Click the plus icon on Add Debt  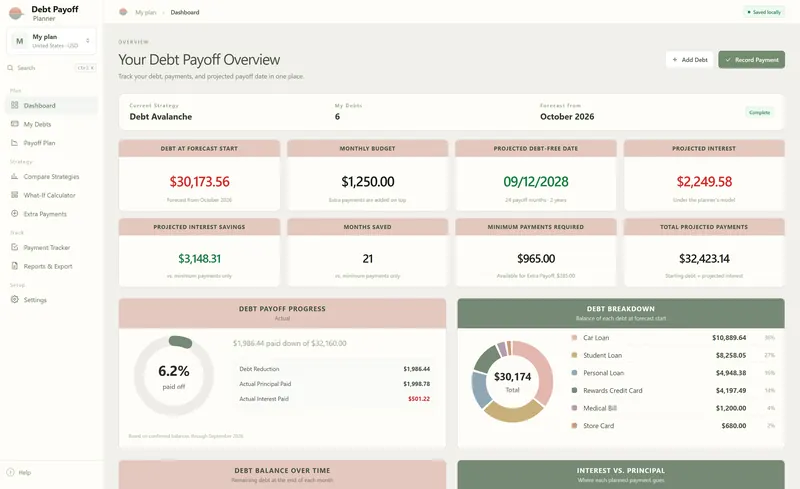coord(674,60)
